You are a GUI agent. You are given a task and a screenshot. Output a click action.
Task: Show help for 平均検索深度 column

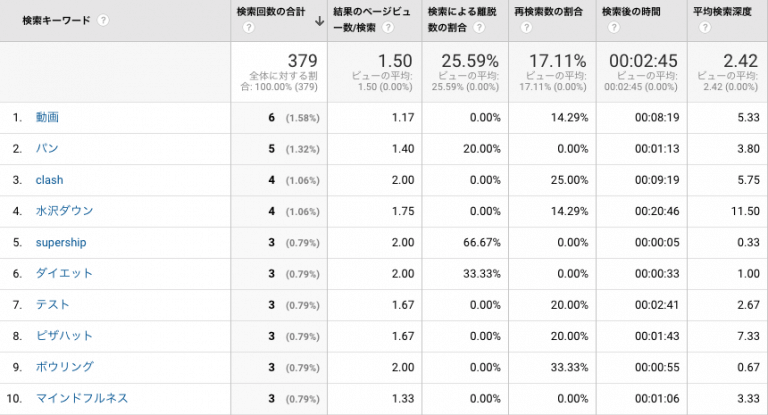click(705, 27)
